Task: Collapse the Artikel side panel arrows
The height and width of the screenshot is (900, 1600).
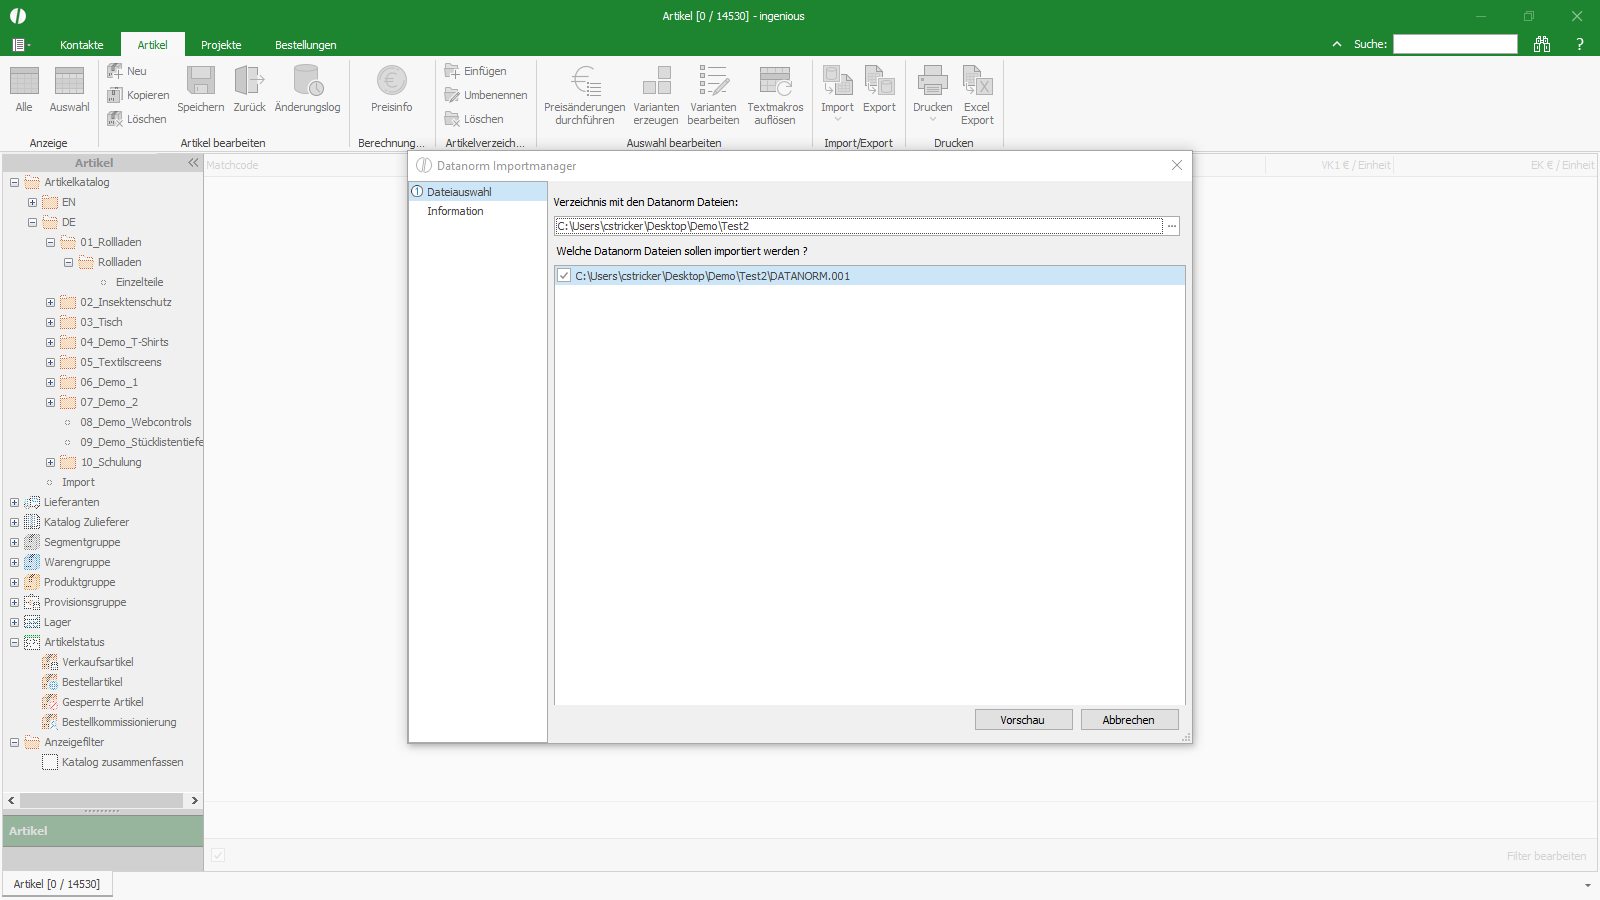Action: point(193,162)
